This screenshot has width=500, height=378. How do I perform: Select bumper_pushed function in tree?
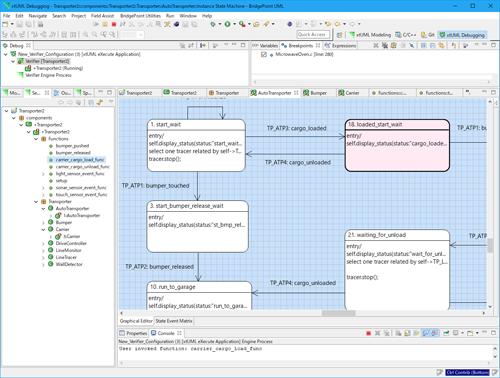72,146
